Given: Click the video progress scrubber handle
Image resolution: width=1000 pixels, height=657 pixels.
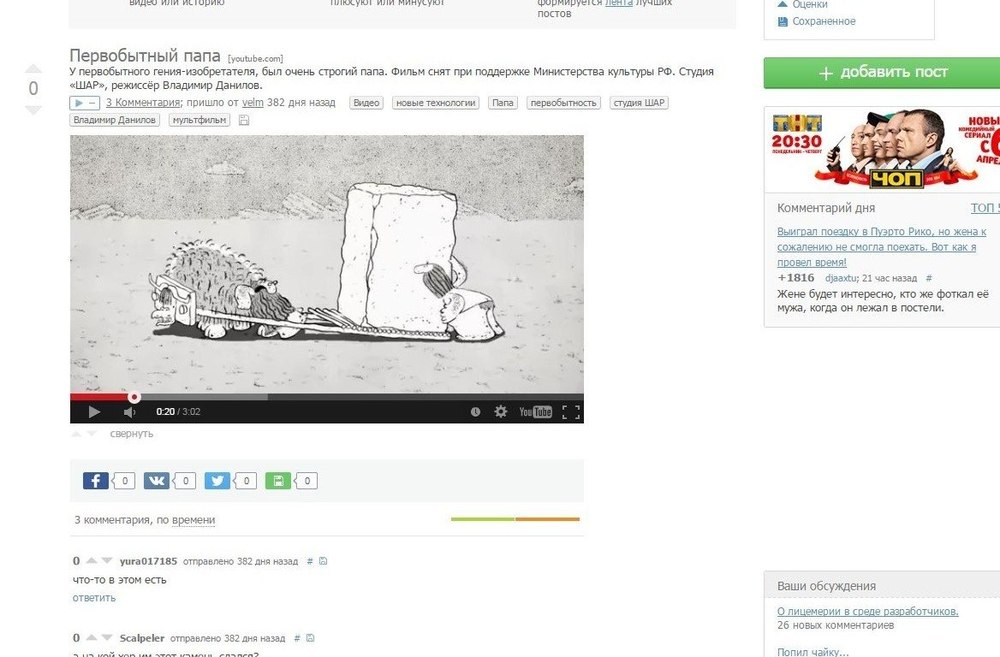Looking at the screenshot, I should point(134,397).
